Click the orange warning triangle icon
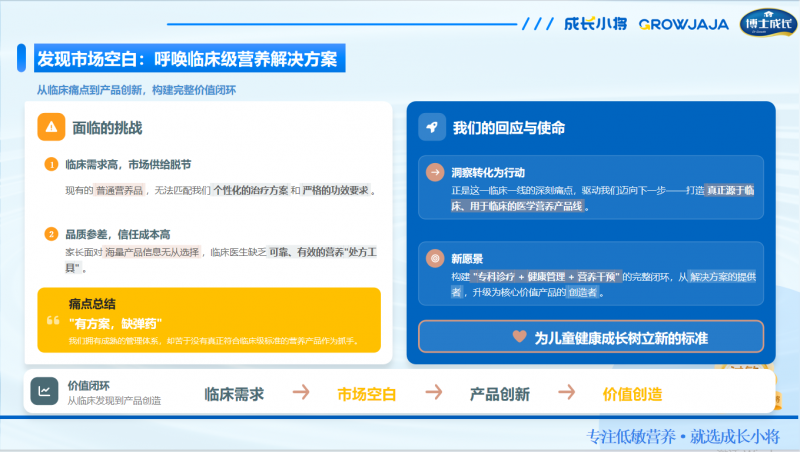Image resolution: width=800 pixels, height=452 pixels. click(51, 128)
